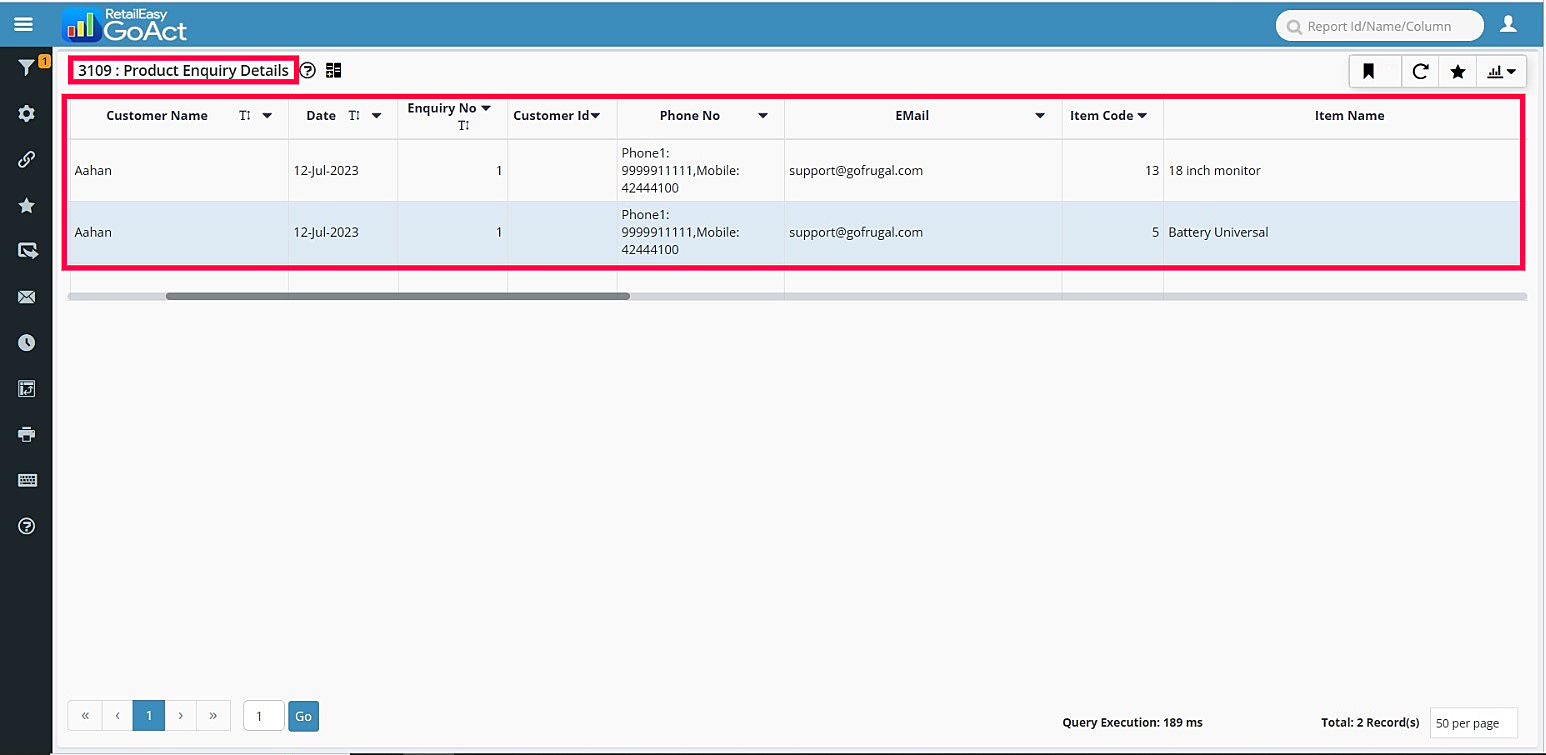Click the report title 3109 : Product Enquiry Details
The image size is (1546, 755).
[183, 71]
